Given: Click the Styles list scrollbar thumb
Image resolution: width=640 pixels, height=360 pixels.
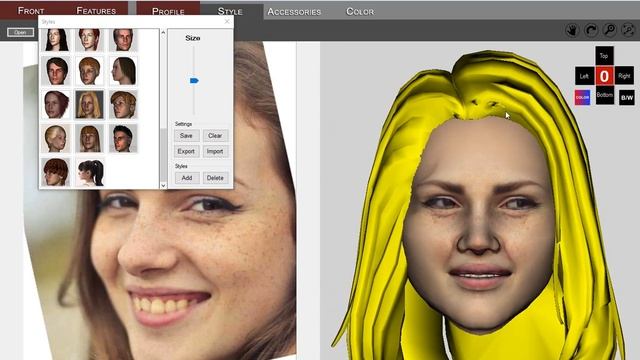Looking at the screenshot, I should (x=163, y=154).
